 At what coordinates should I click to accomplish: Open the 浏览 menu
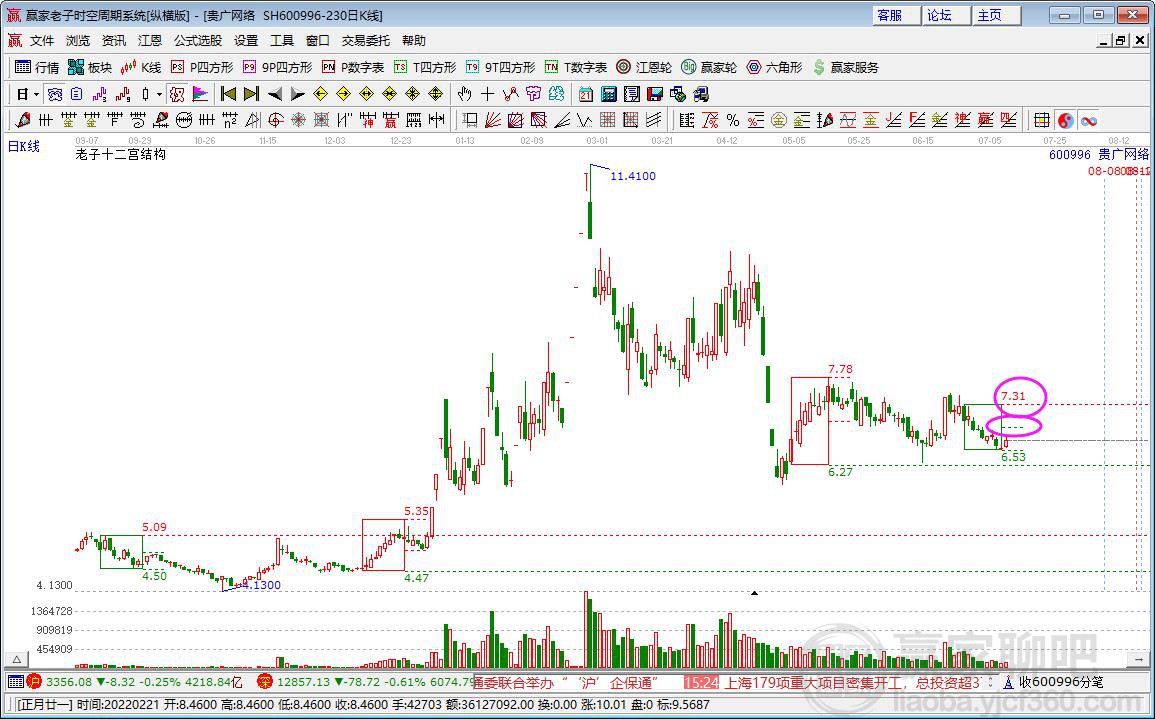click(78, 41)
